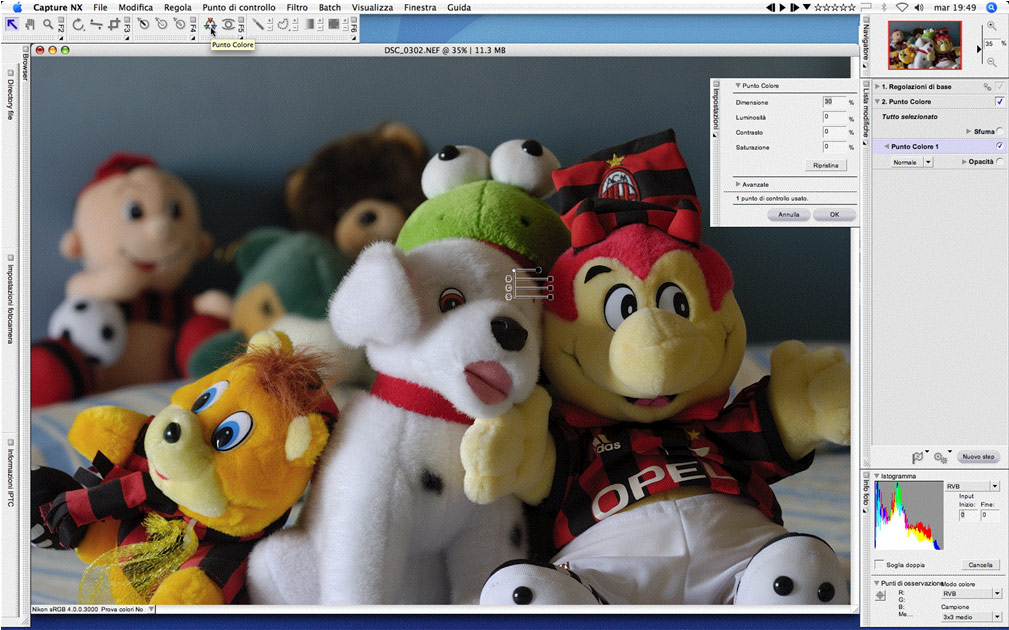Viewport: 1009px width, 630px height.
Task: Zoom out using the Navigatore magnifier minus
Action: pos(992,62)
